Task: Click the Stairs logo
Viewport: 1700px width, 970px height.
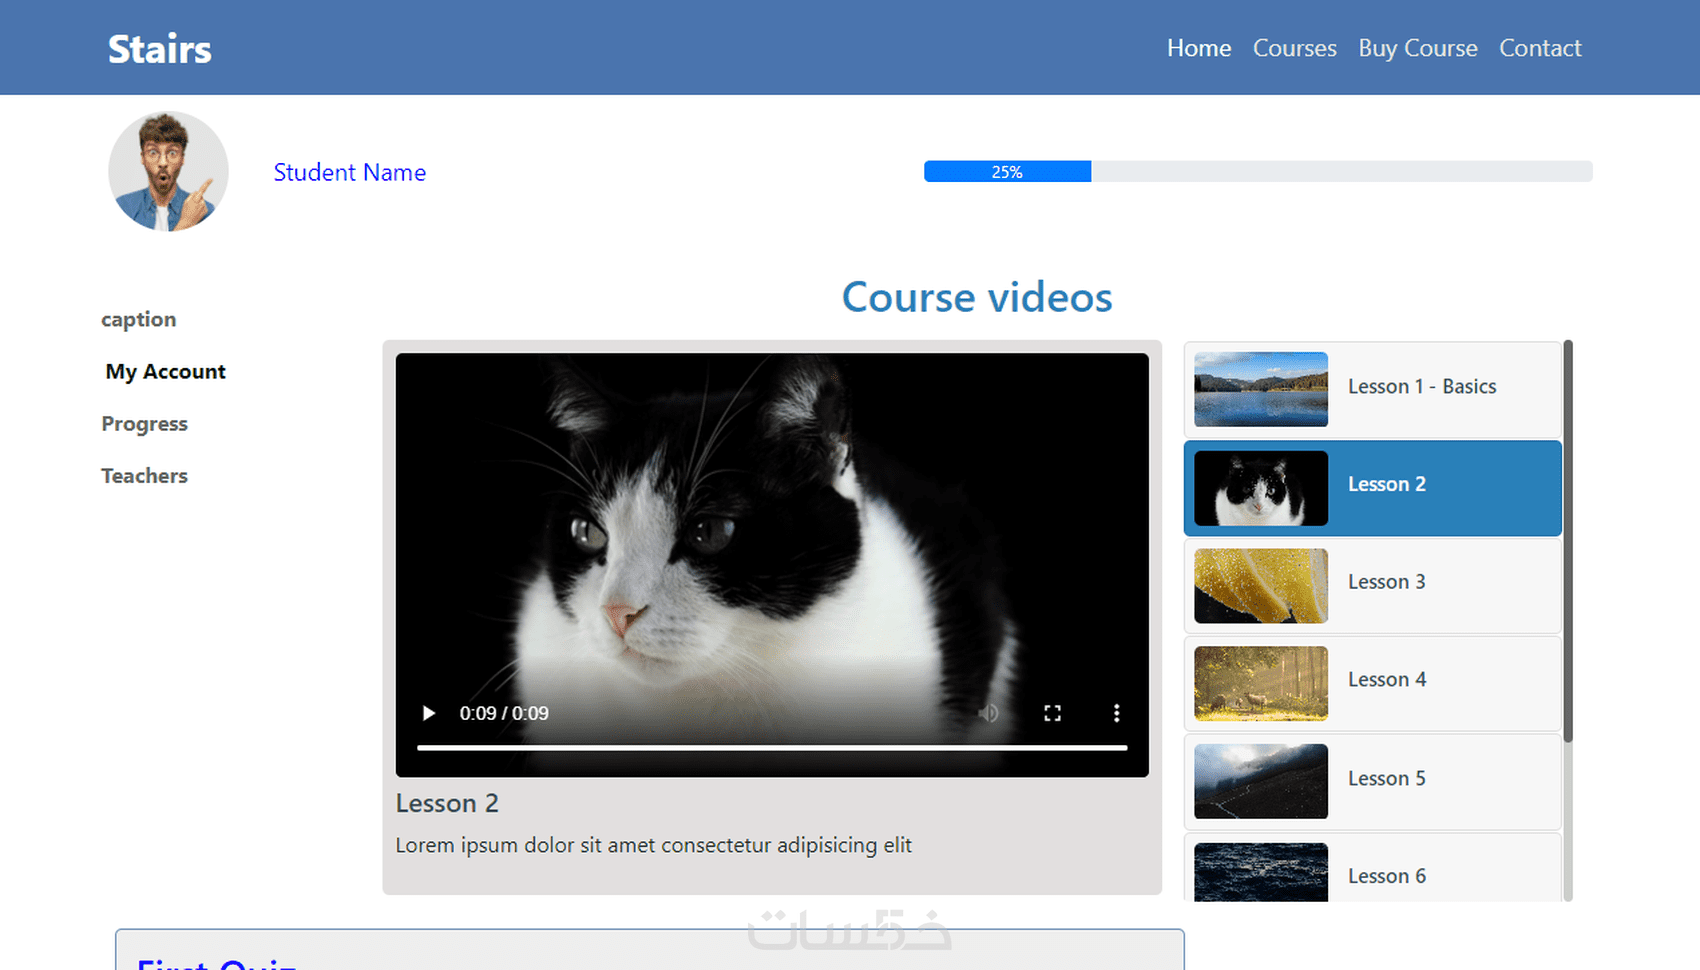Action: [160, 49]
